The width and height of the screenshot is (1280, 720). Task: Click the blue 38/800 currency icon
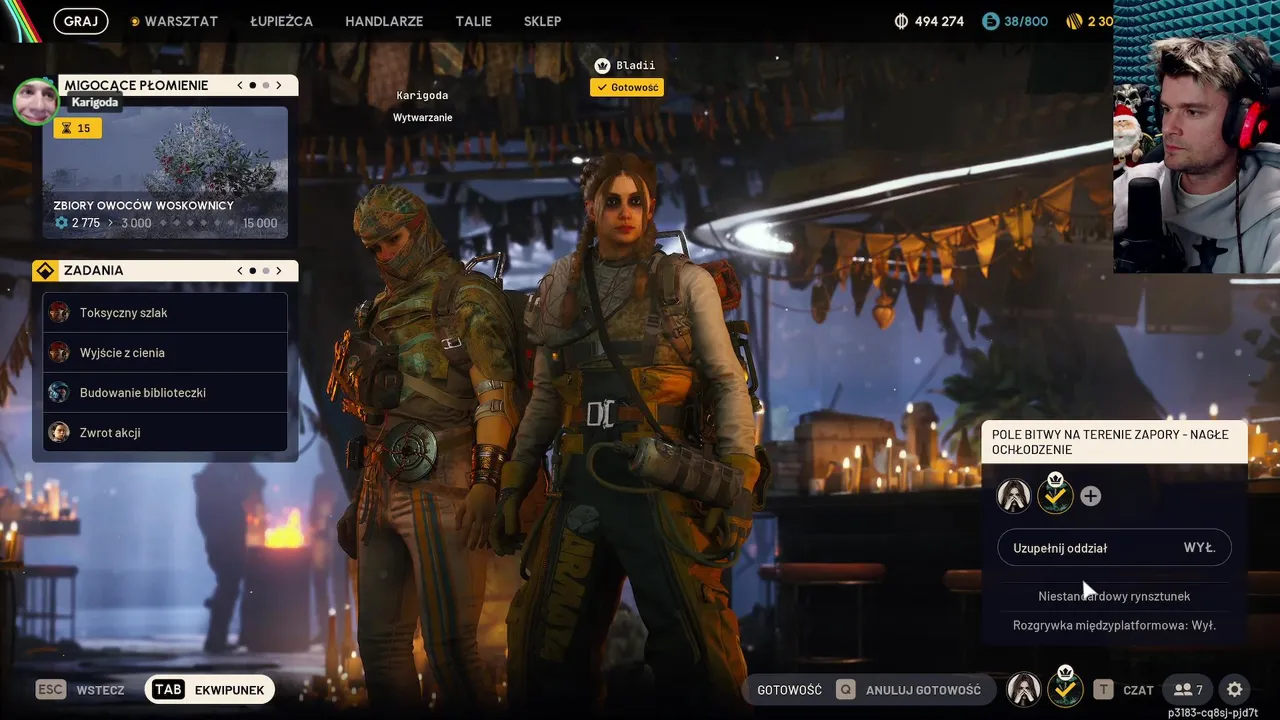(991, 21)
